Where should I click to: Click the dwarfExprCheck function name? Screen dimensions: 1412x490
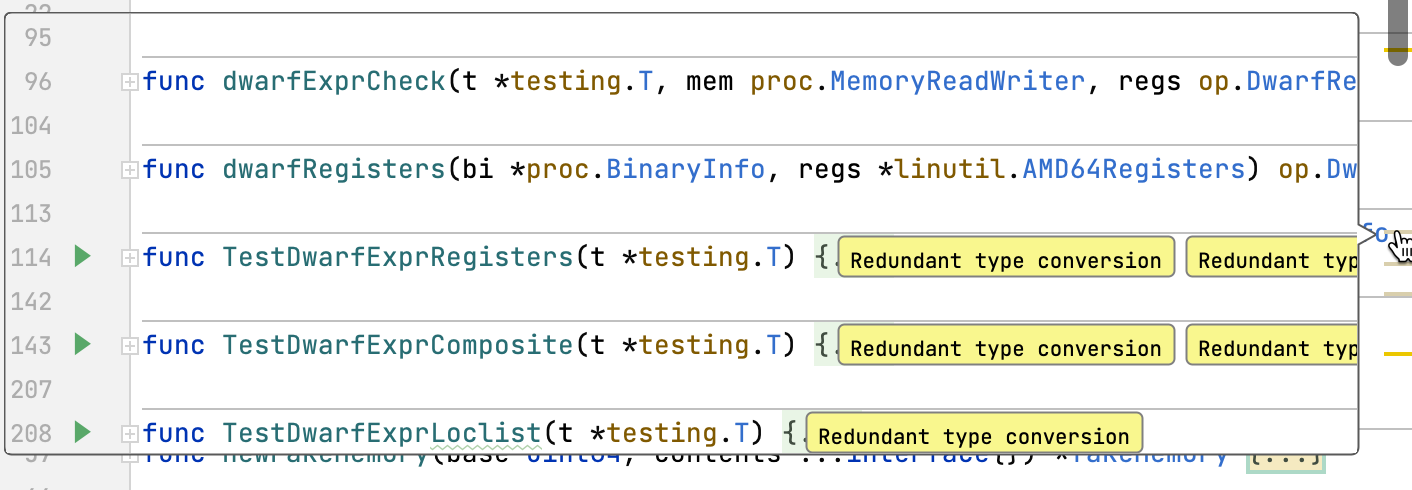point(334,81)
